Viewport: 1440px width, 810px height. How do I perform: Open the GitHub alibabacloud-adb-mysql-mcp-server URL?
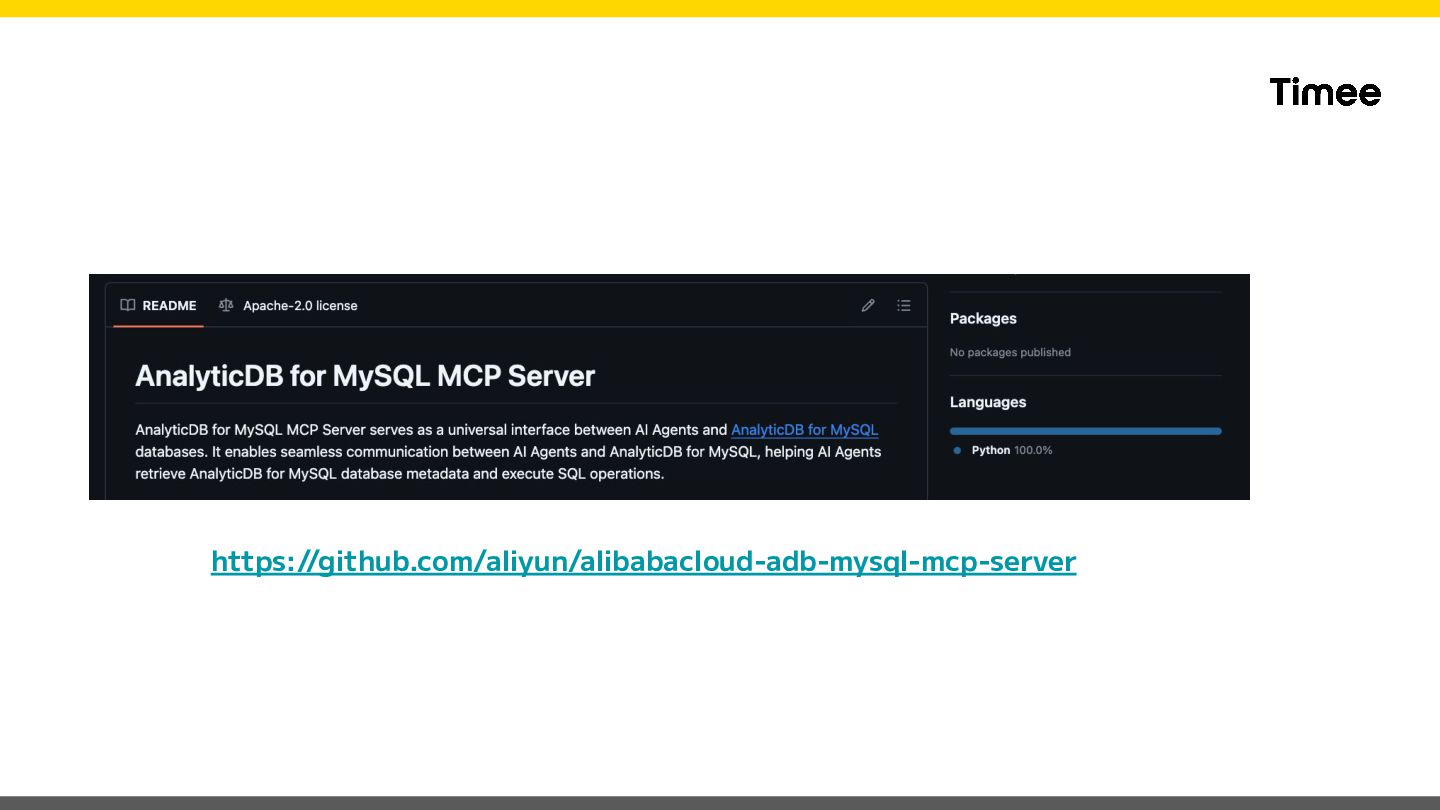643,562
